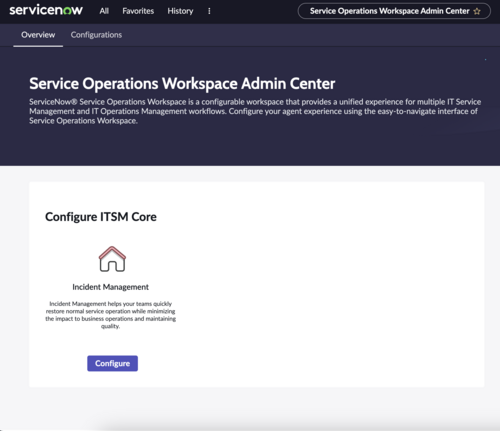The image size is (500, 431).
Task: Switch to the Overview tab
Action: click(x=38, y=35)
